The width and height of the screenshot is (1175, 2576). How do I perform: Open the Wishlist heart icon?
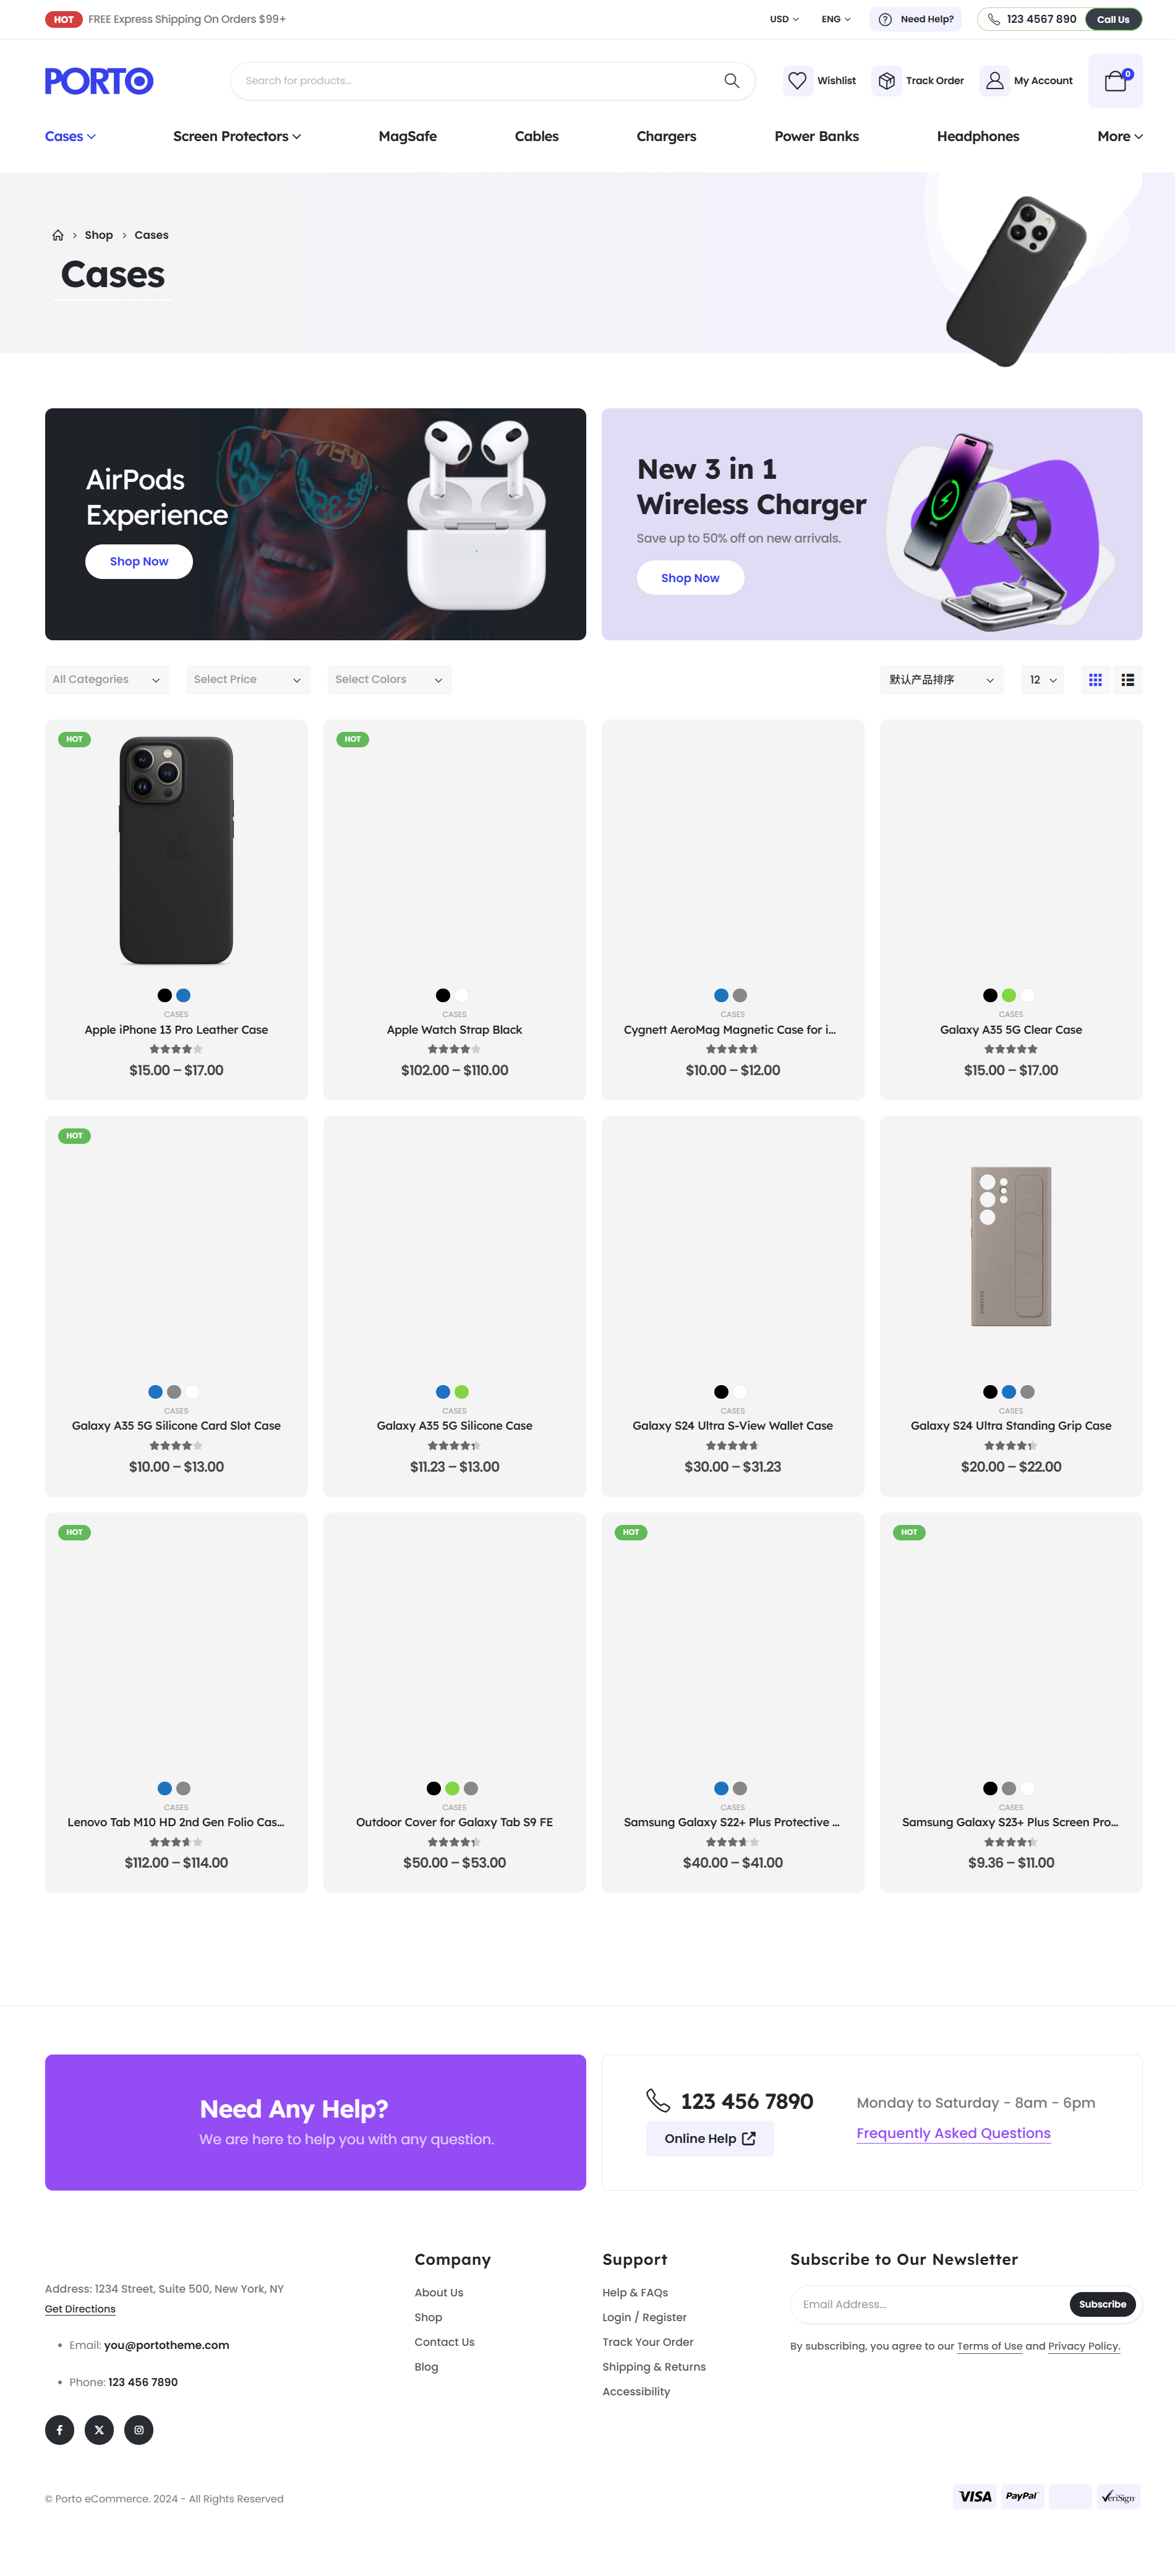[797, 81]
